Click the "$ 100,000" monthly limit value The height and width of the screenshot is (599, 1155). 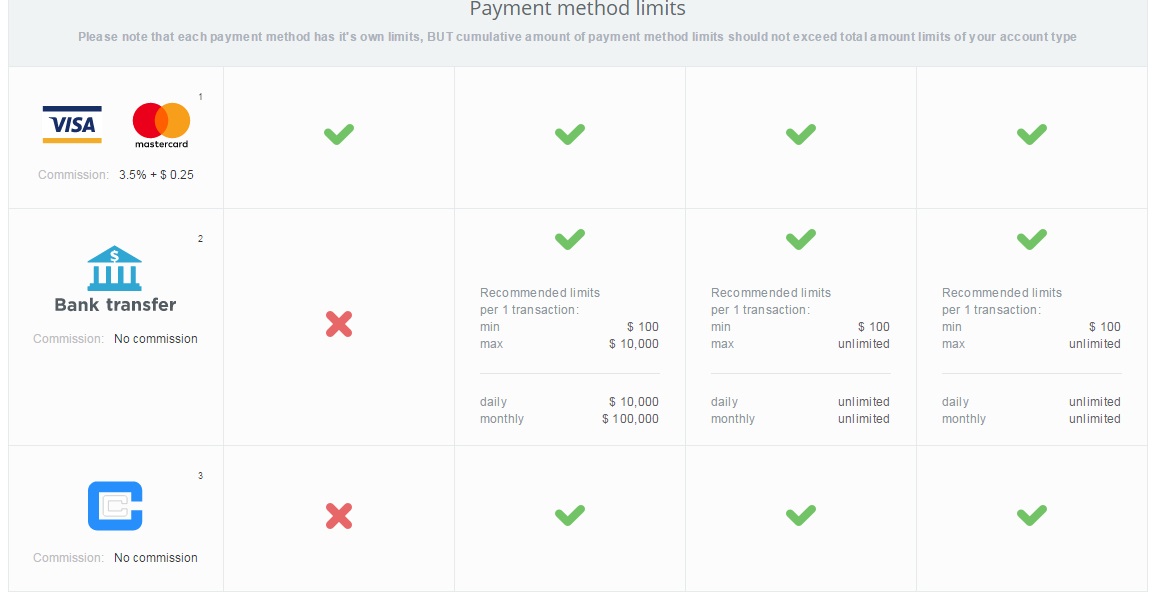(x=630, y=419)
